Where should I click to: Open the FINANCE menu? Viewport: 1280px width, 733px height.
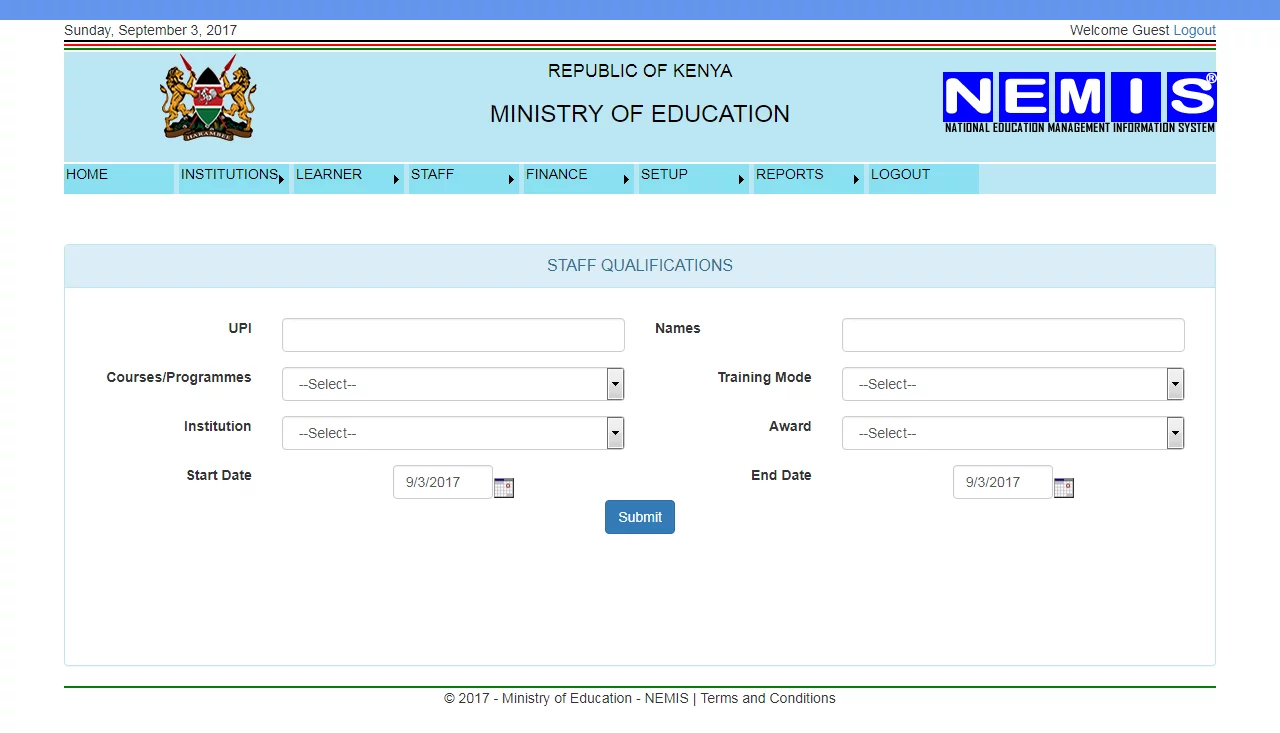(556, 174)
